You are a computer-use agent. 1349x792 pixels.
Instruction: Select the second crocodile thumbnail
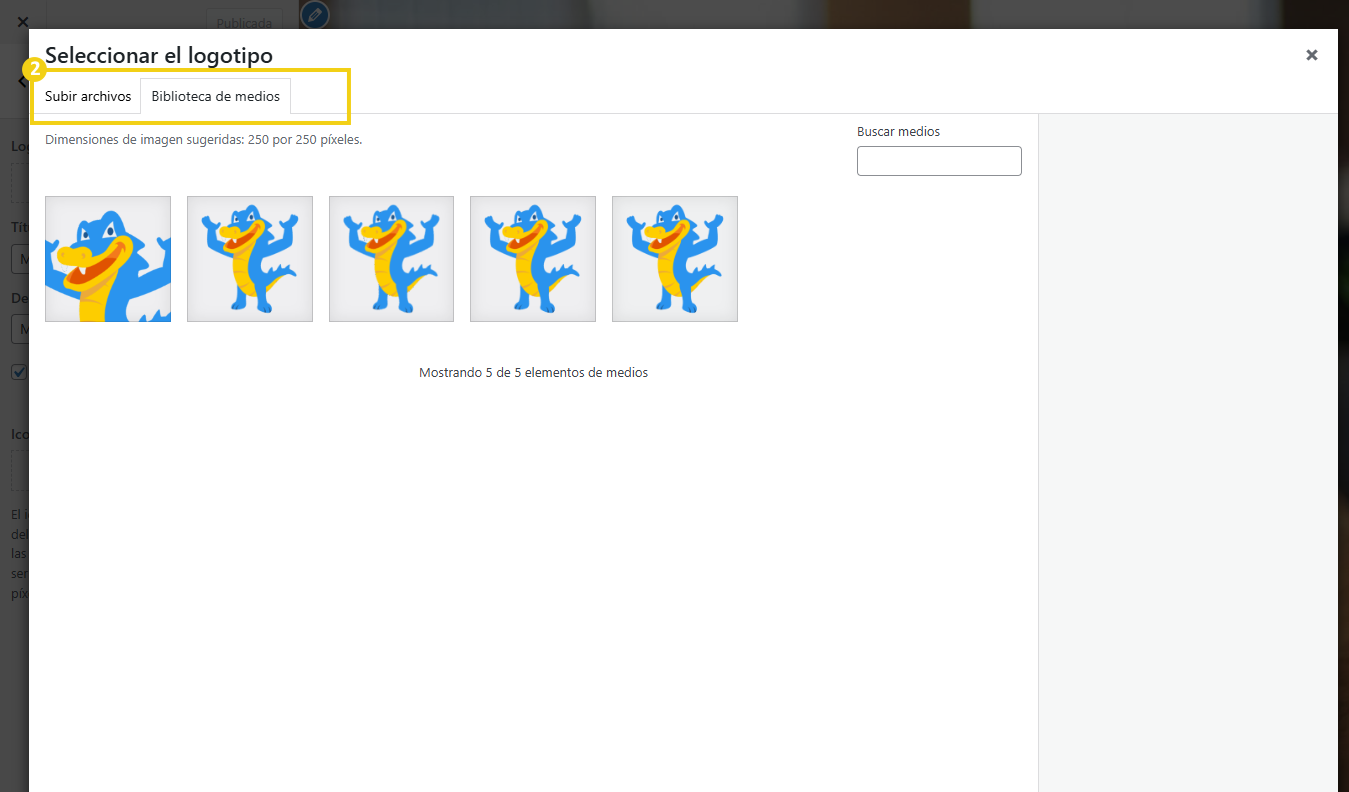[249, 258]
